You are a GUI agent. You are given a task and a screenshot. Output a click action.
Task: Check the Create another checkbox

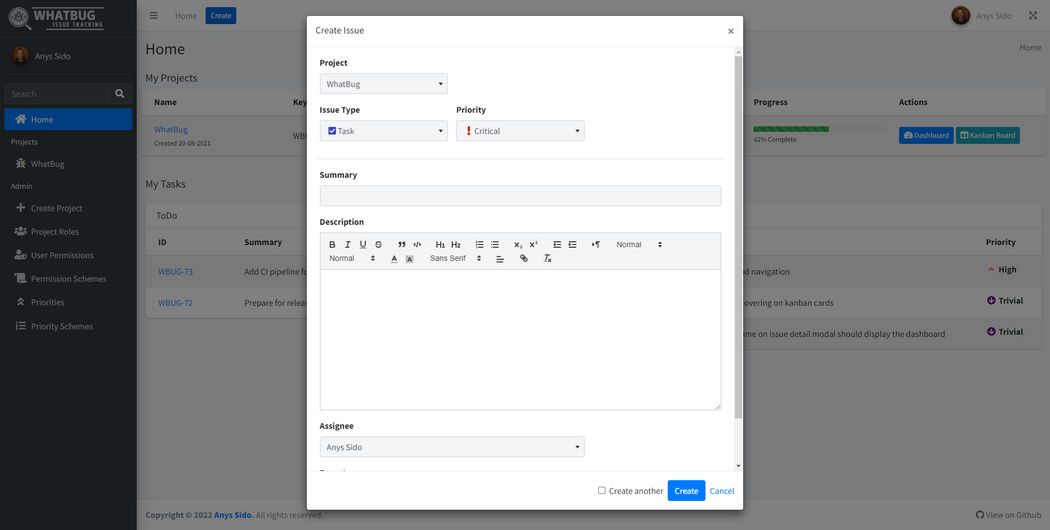602,490
